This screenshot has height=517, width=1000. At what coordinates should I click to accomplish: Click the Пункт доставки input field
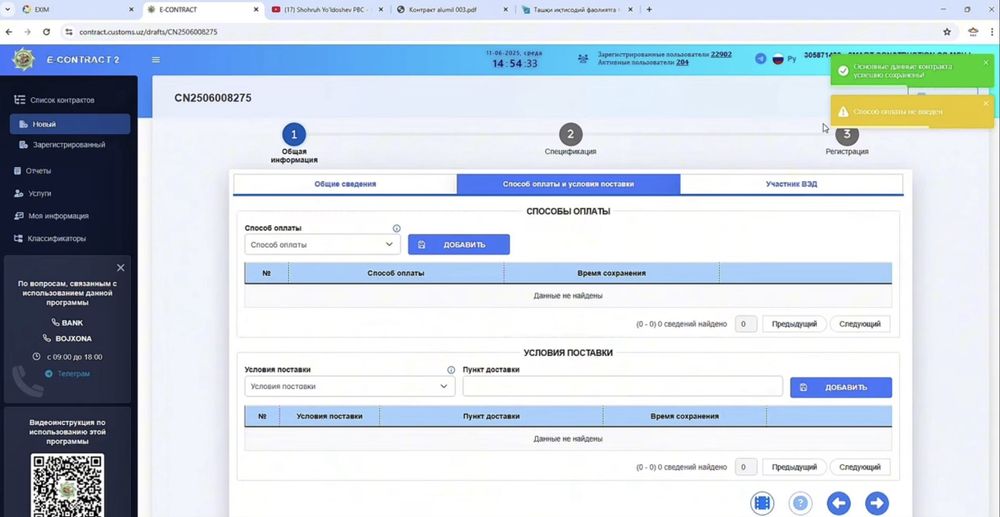(x=622, y=386)
